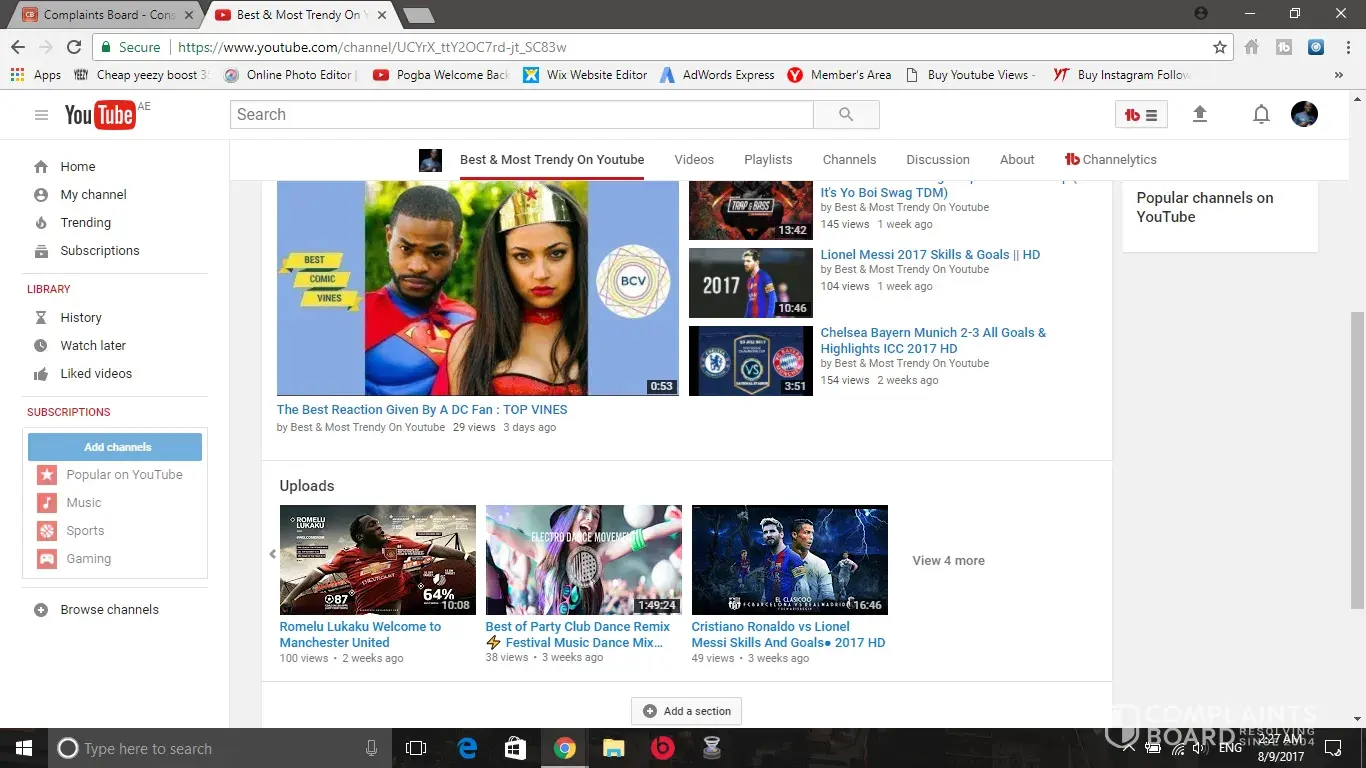Open the Playlists tab
1366x768 pixels.
(768, 160)
